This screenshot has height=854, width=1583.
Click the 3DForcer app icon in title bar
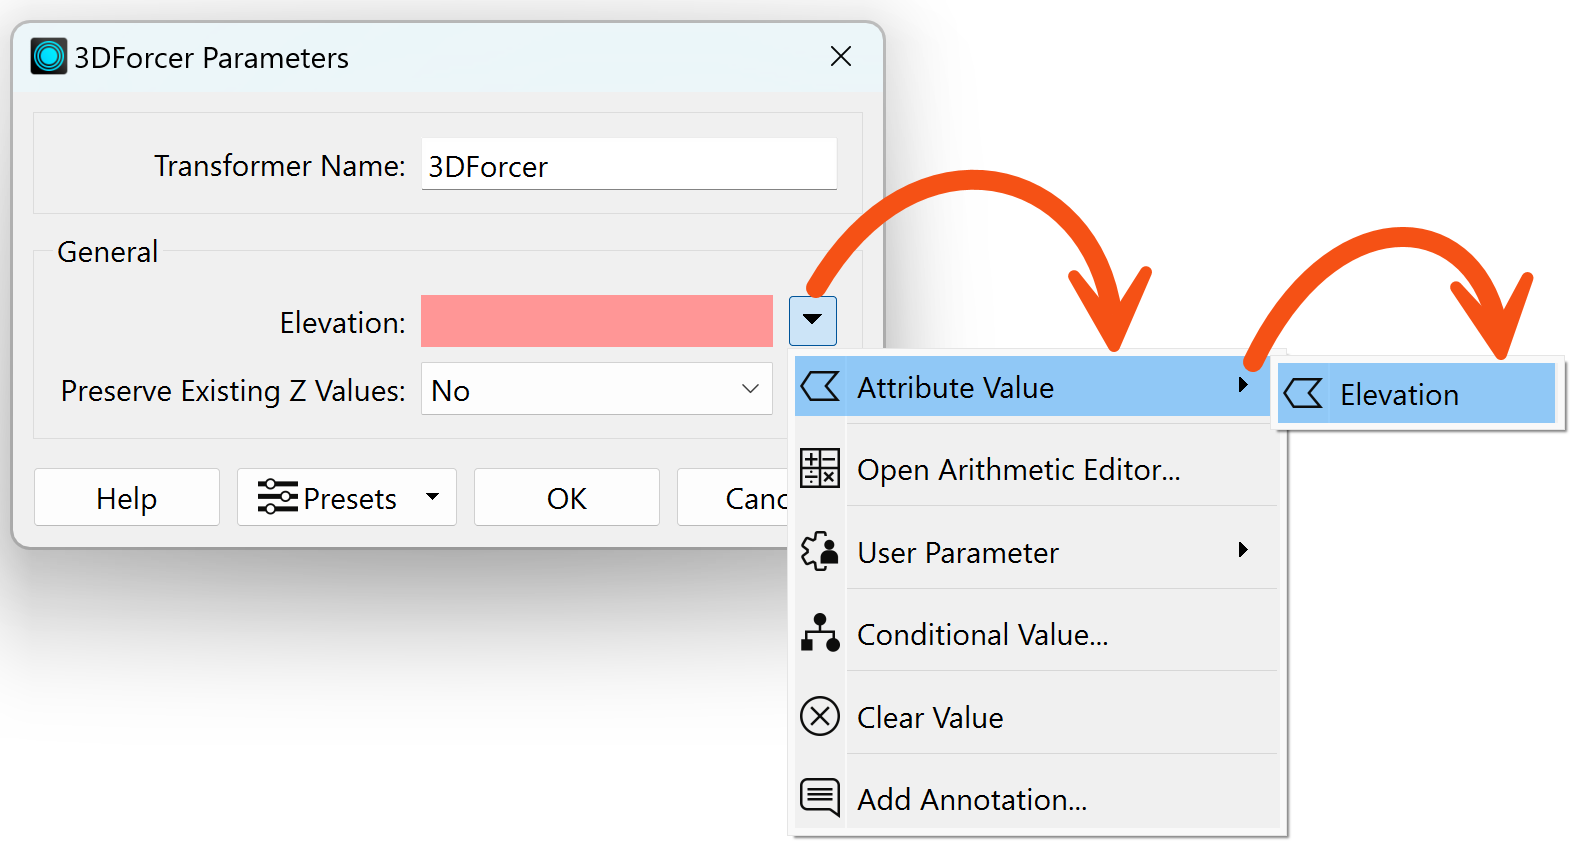[48, 57]
